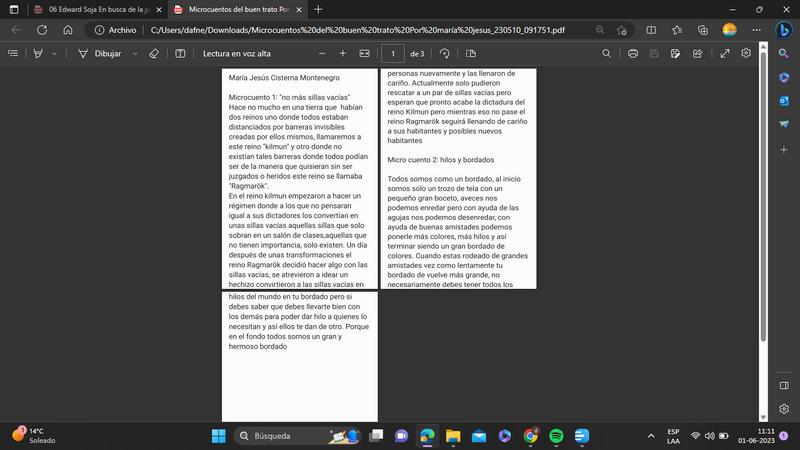Screen dimensions: 800x450
Task: Open sidebar settings gear at bottom
Action: tap(784, 409)
